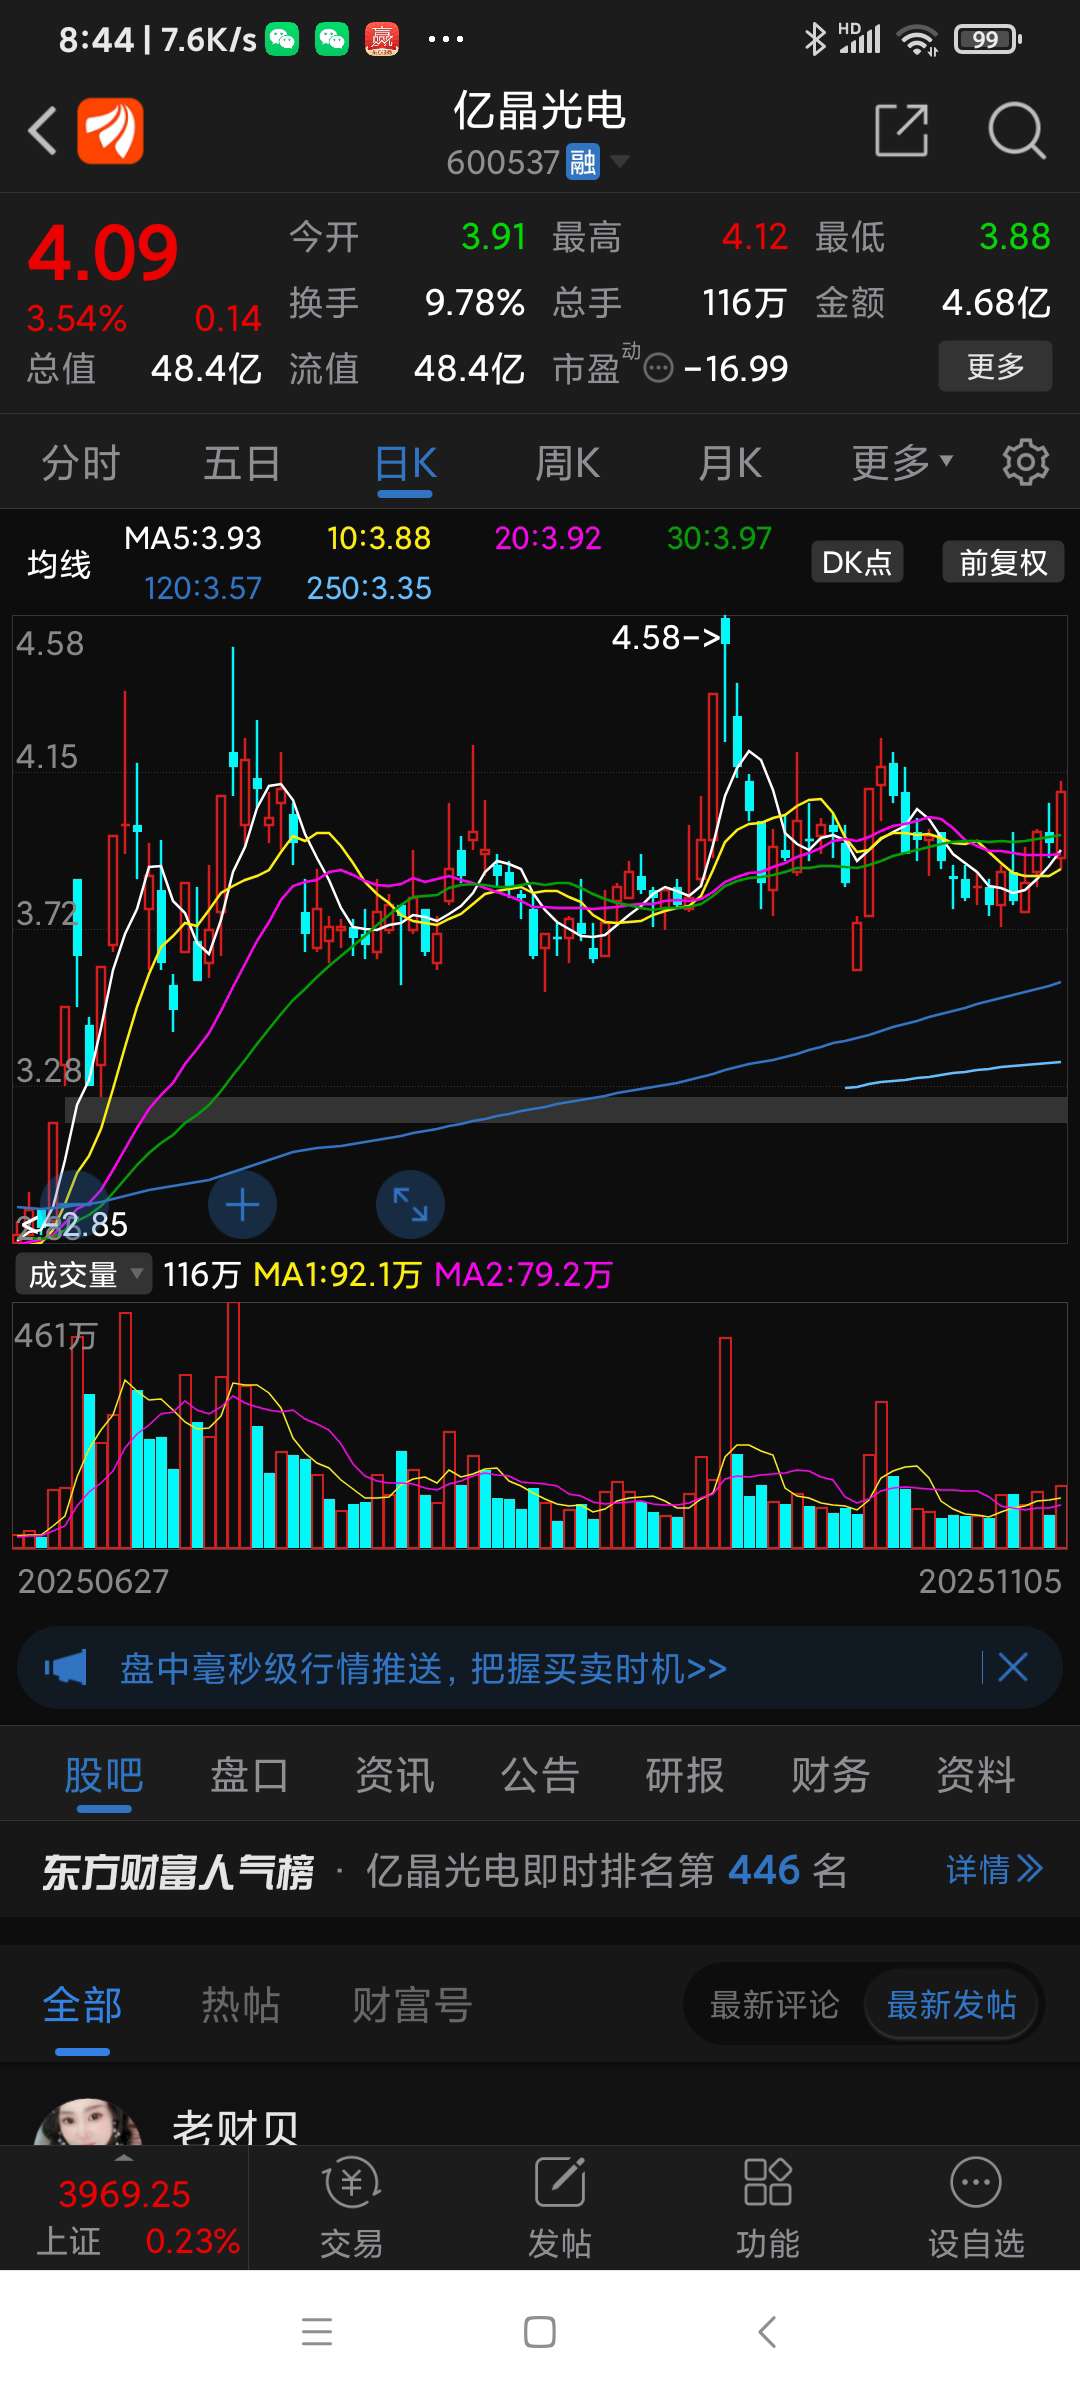The width and height of the screenshot is (1080, 2400).
Task: Tap the Android home square button
Action: pyautogui.click(x=540, y=2332)
